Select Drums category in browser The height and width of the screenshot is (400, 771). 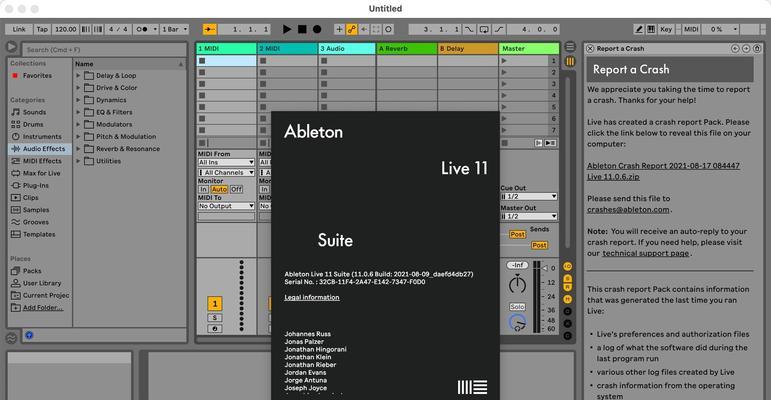click(33, 124)
